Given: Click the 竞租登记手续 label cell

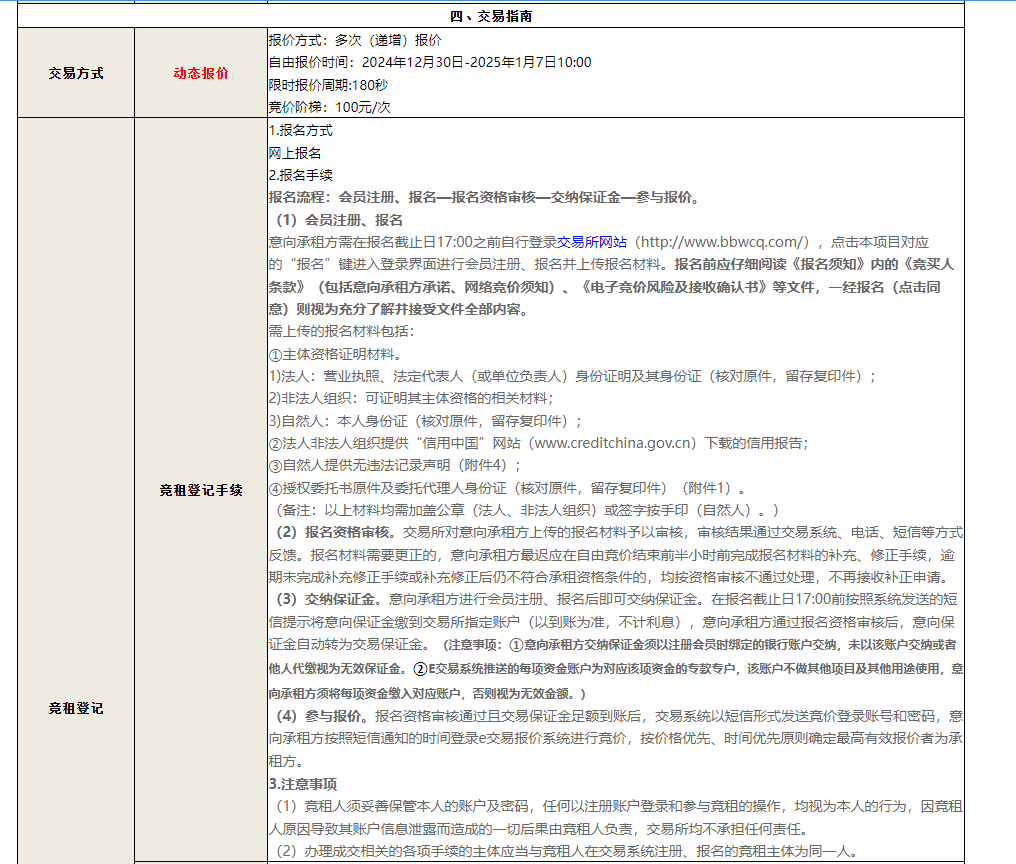Looking at the screenshot, I should (x=200, y=490).
